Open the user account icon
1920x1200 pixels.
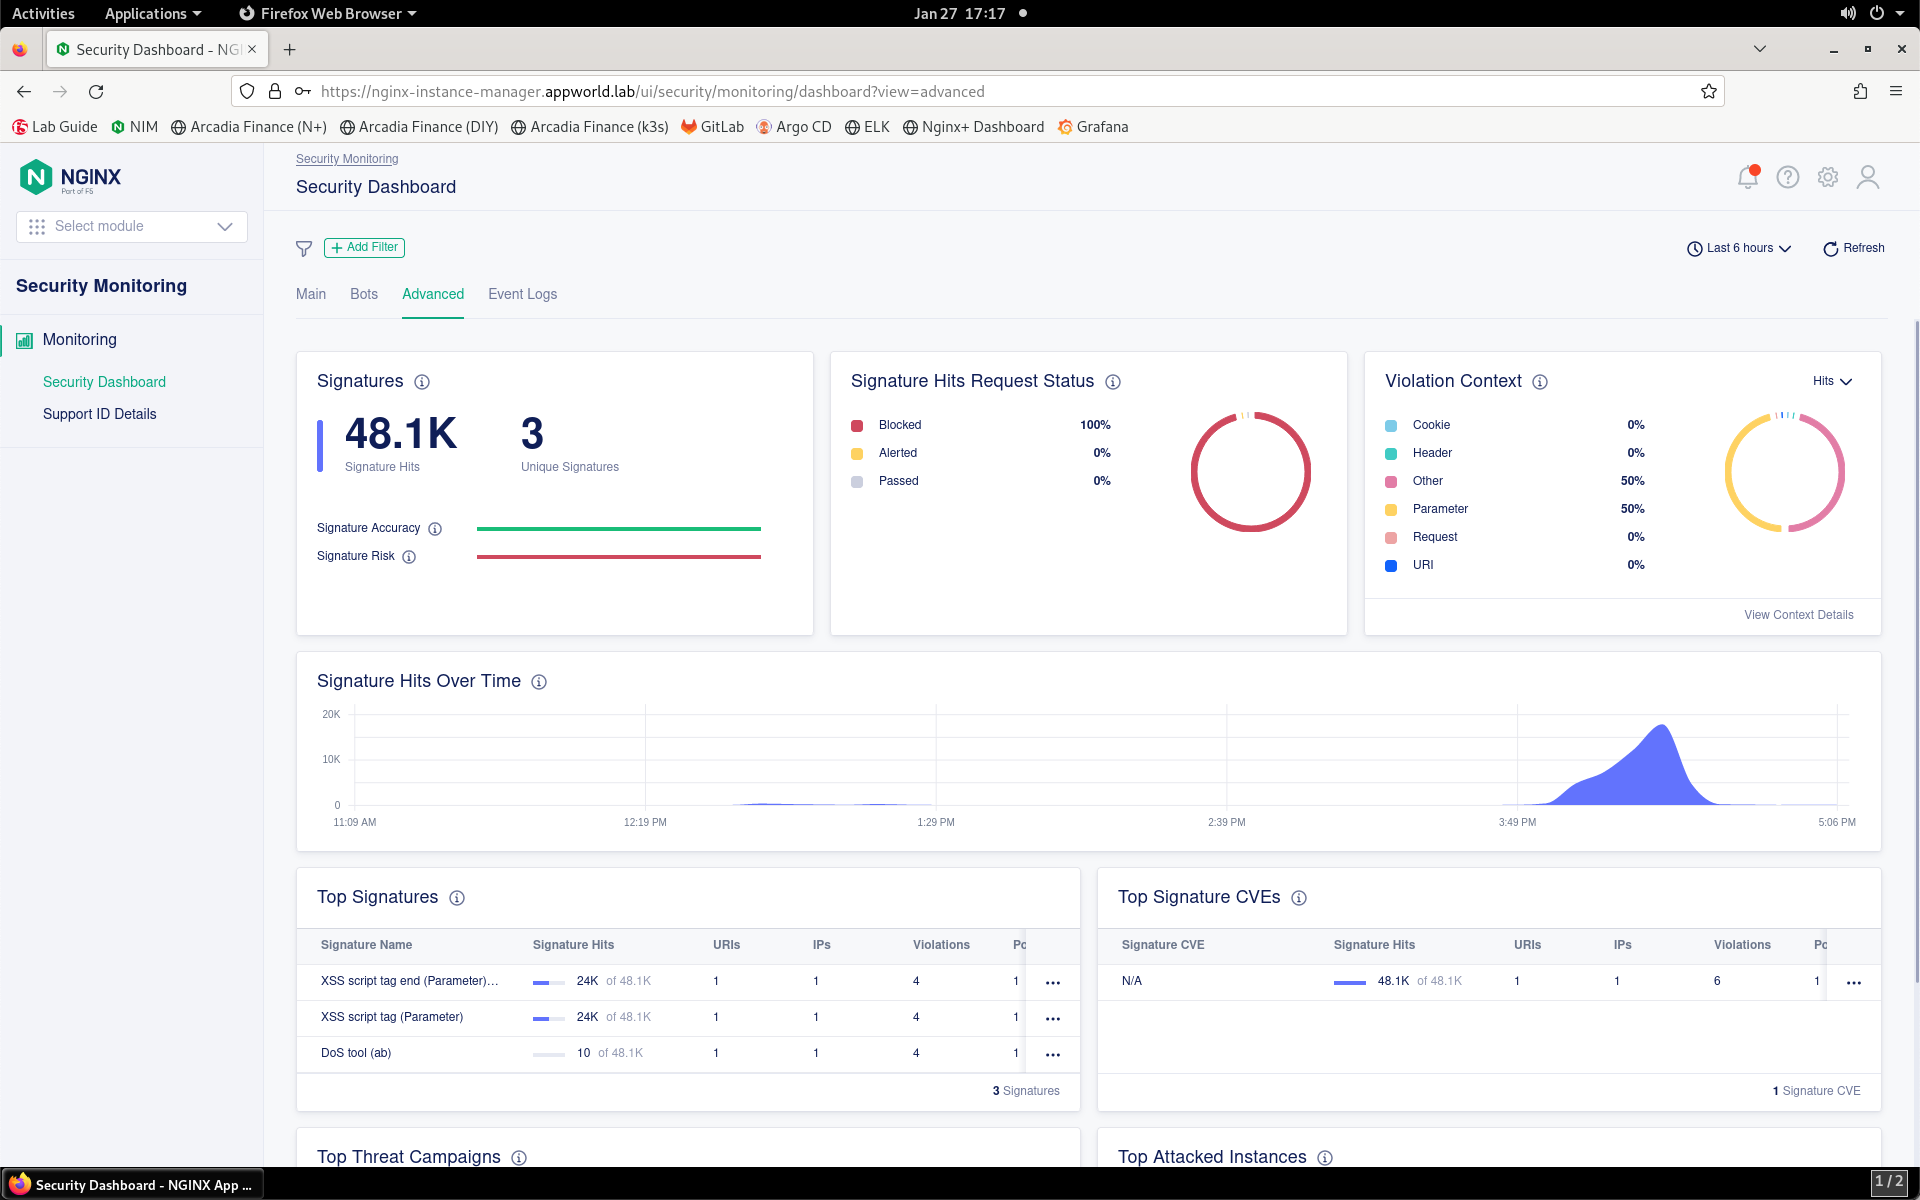[x=1868, y=177]
